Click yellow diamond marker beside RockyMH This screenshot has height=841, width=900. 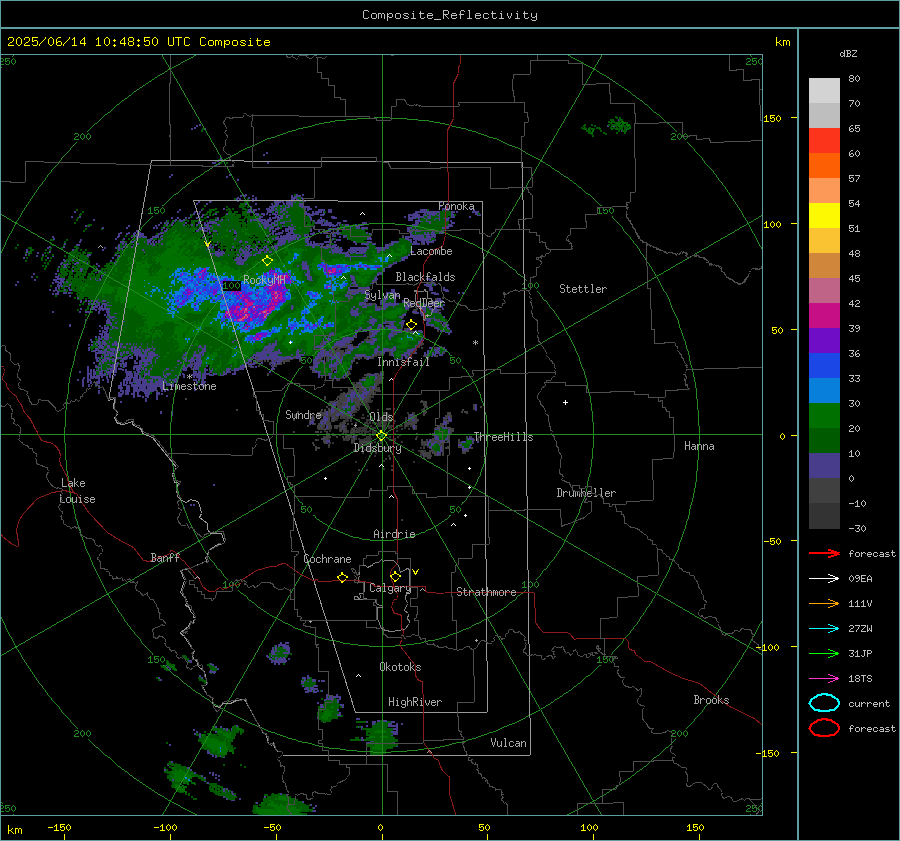pyautogui.click(x=267, y=261)
